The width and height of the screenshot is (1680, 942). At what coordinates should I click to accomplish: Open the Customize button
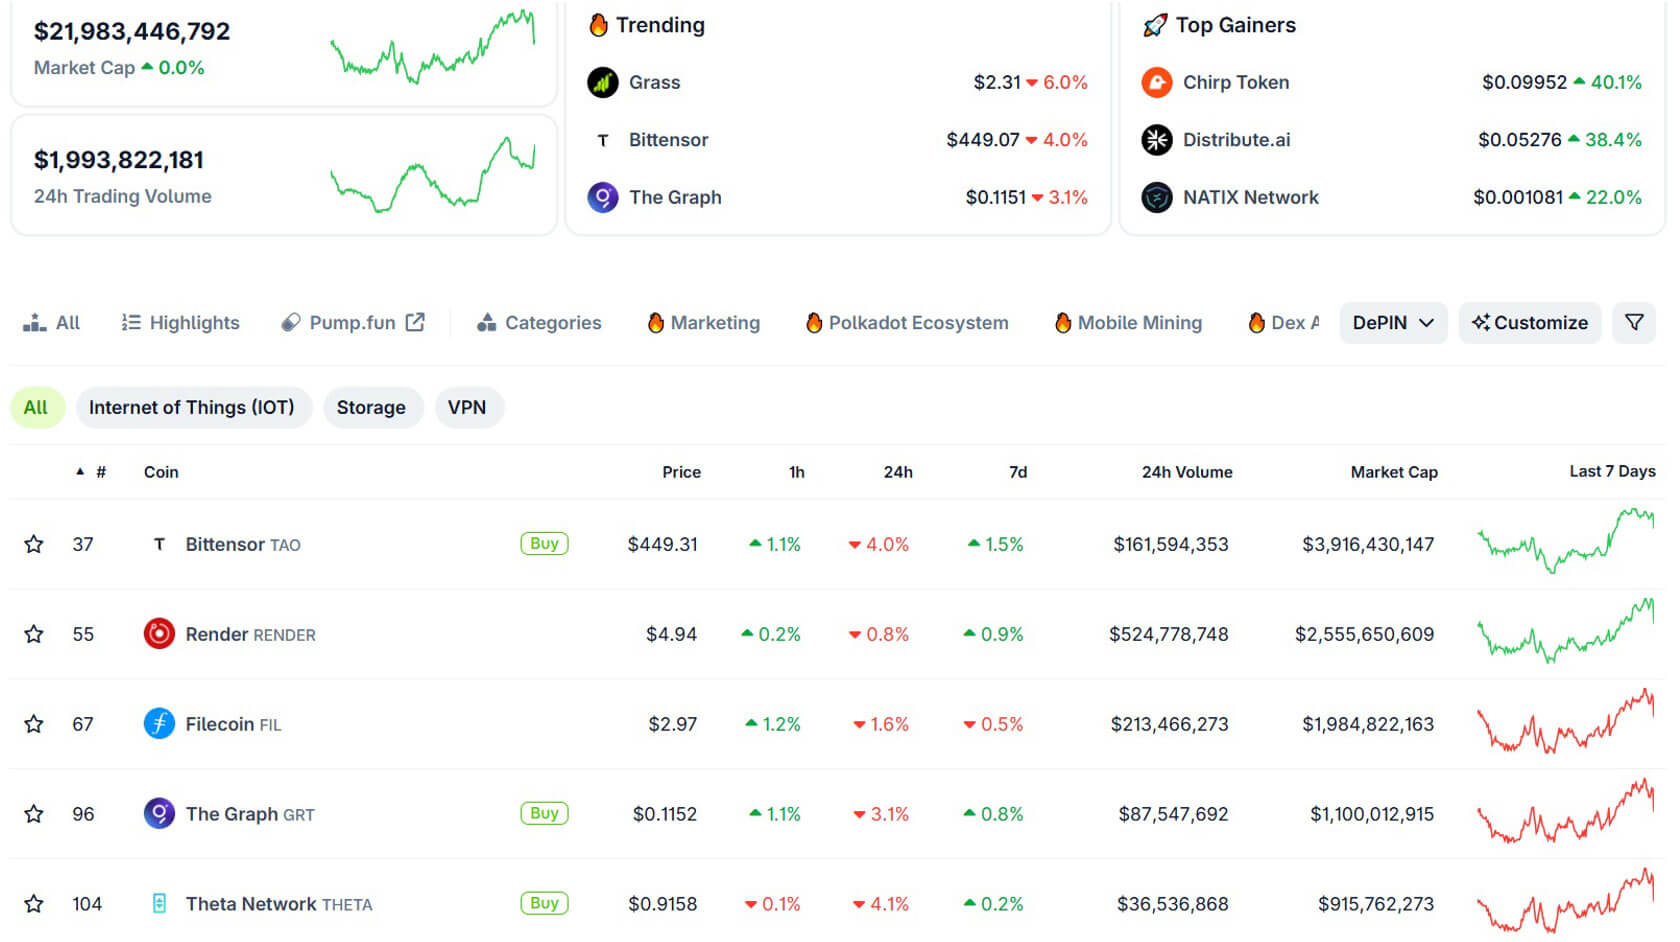tap(1530, 323)
